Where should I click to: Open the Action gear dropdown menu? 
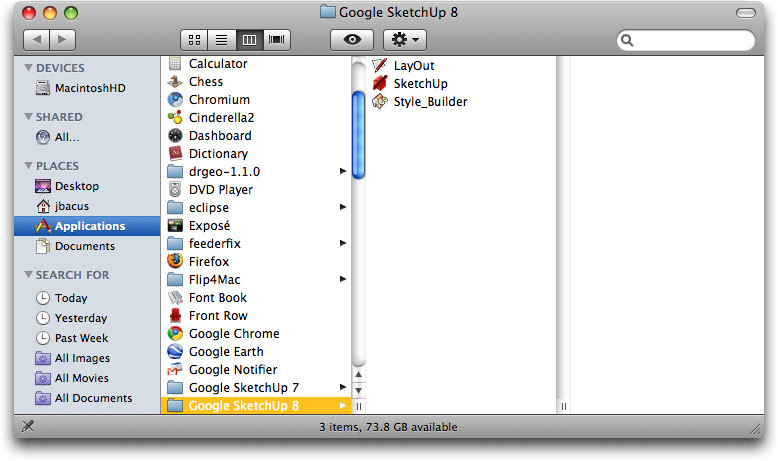click(405, 40)
